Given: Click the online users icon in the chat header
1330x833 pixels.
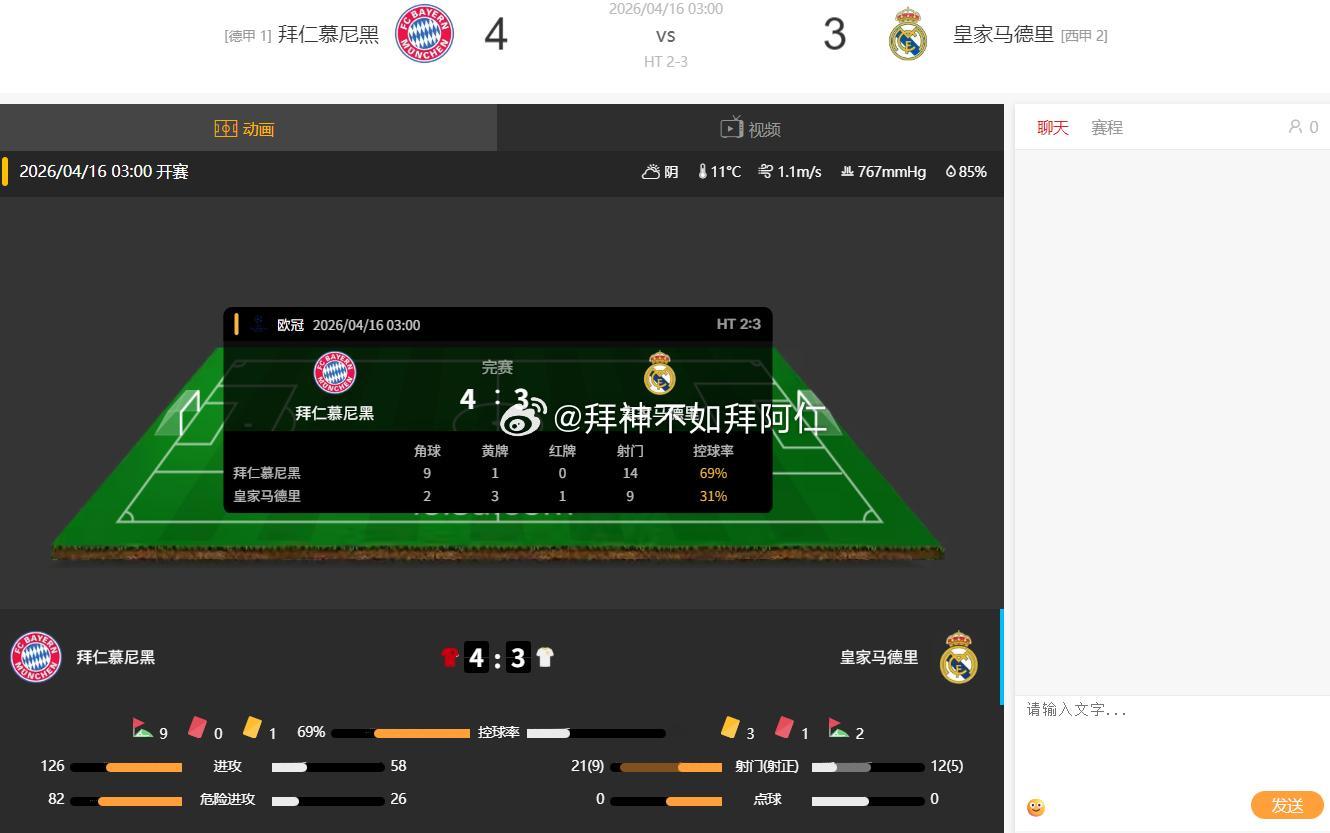Looking at the screenshot, I should coord(1296,127).
